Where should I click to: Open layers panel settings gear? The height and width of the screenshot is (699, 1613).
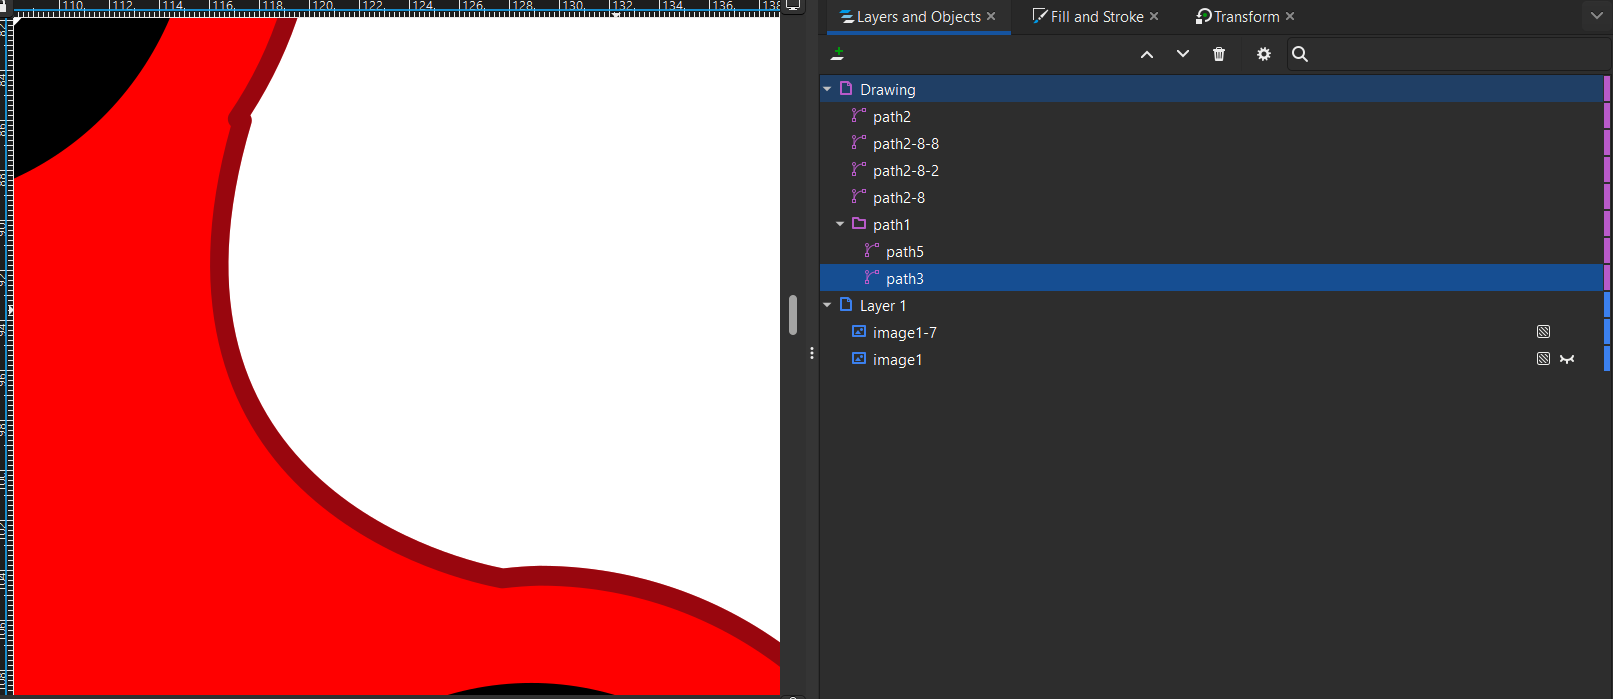click(1264, 54)
